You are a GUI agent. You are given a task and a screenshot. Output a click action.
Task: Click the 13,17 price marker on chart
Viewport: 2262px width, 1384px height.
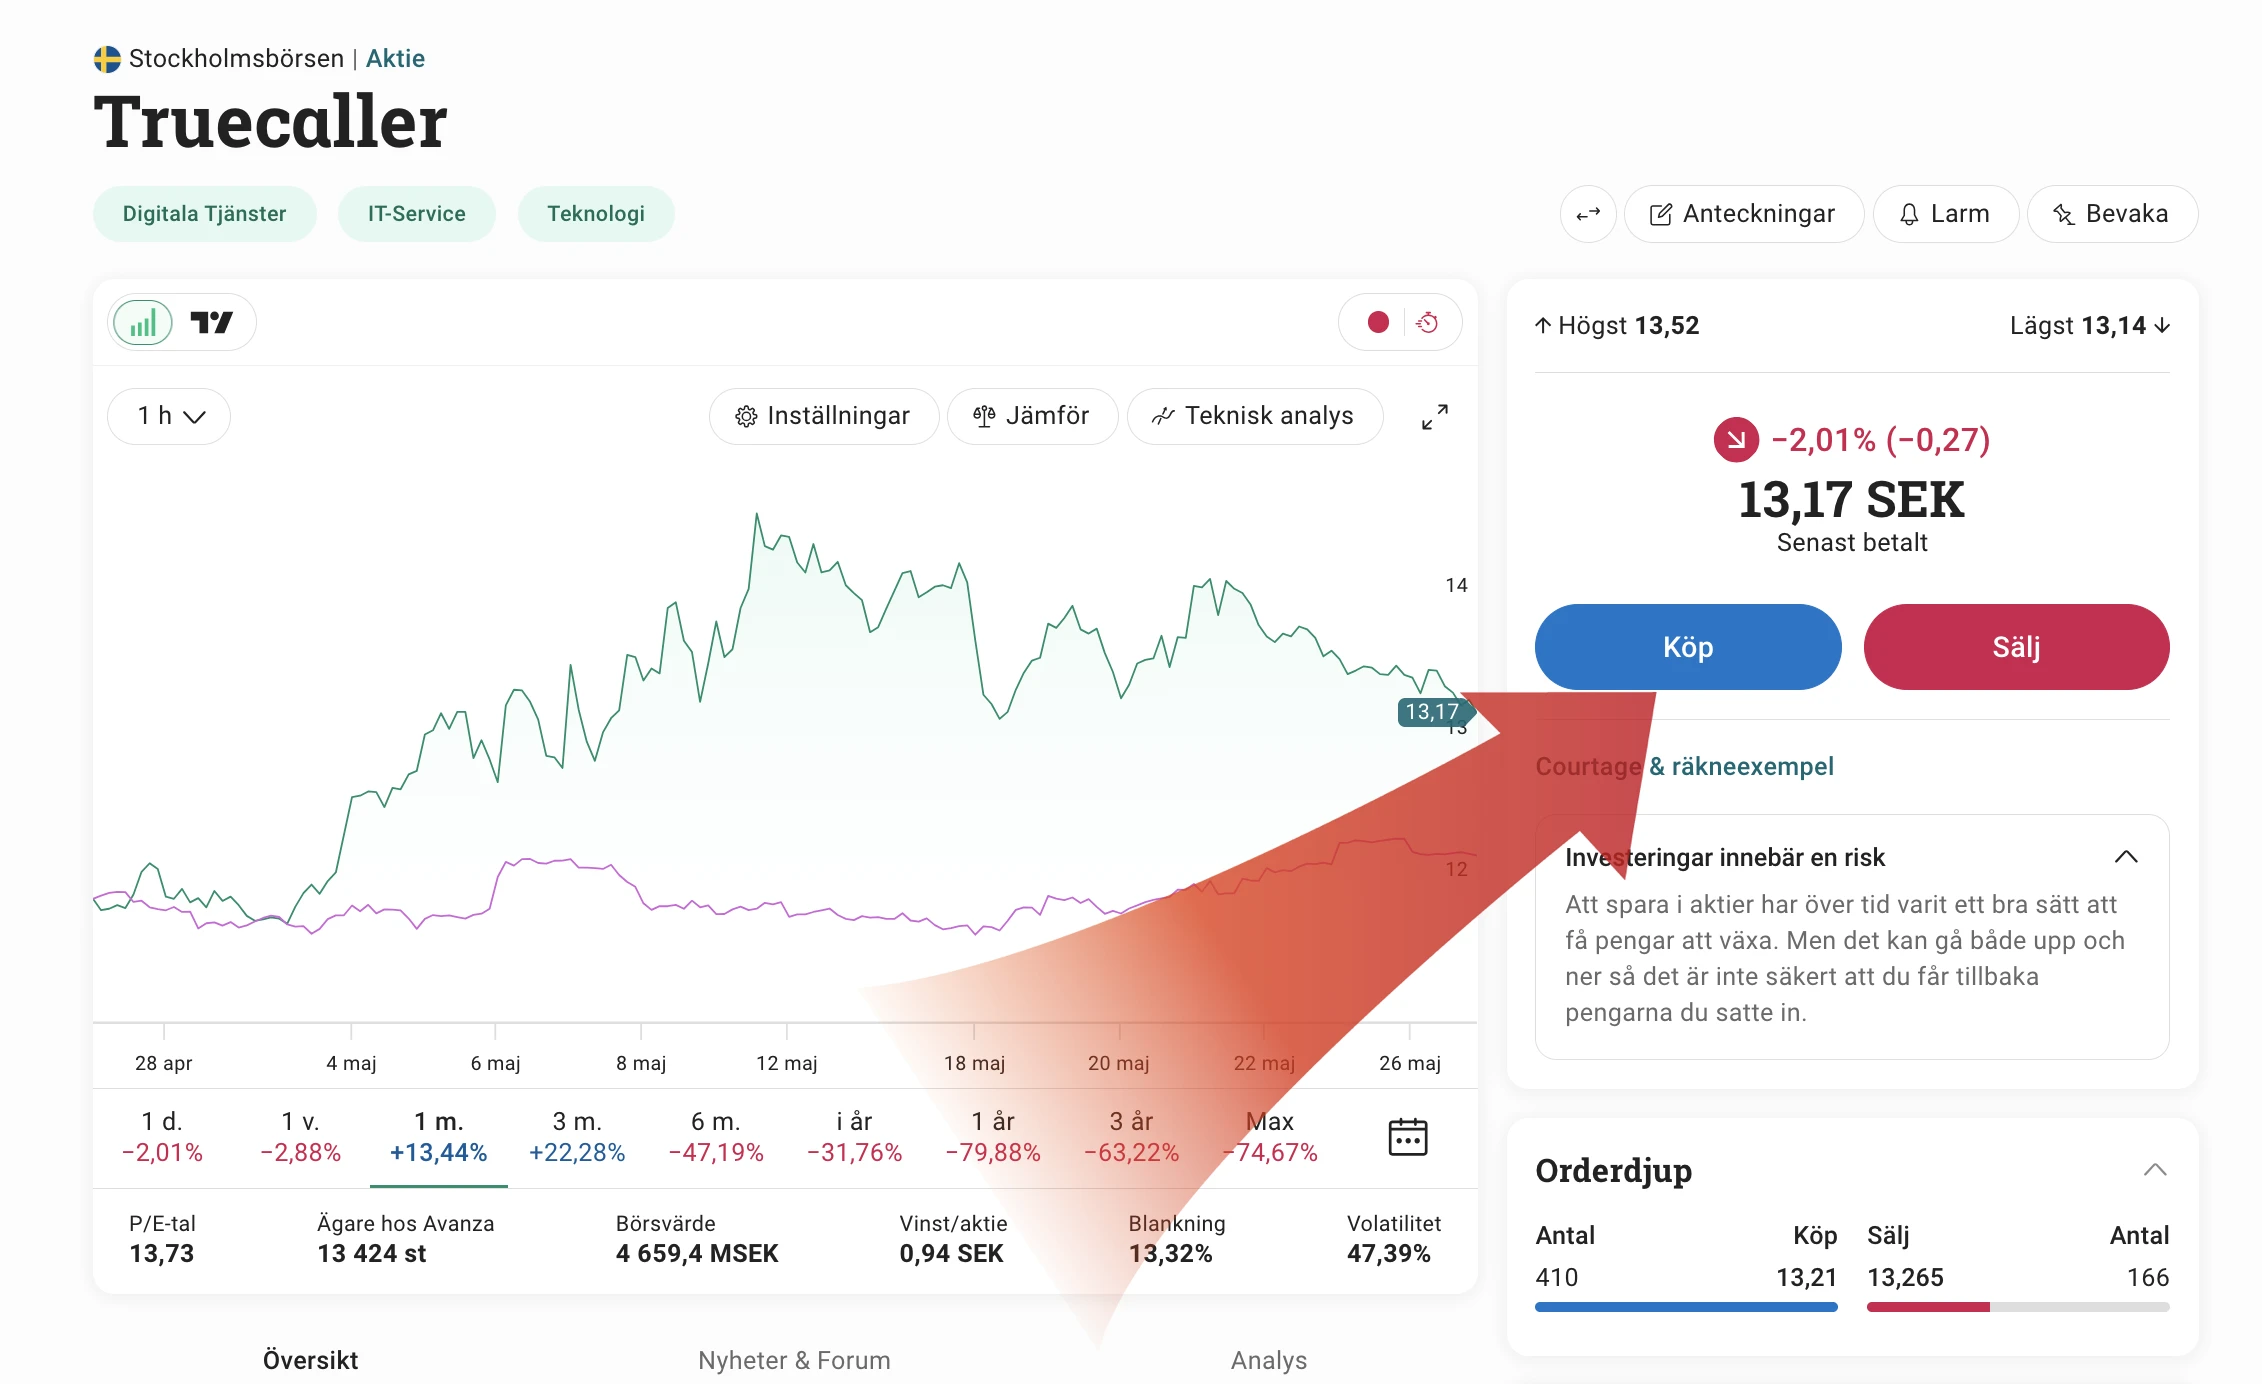pyautogui.click(x=1433, y=712)
